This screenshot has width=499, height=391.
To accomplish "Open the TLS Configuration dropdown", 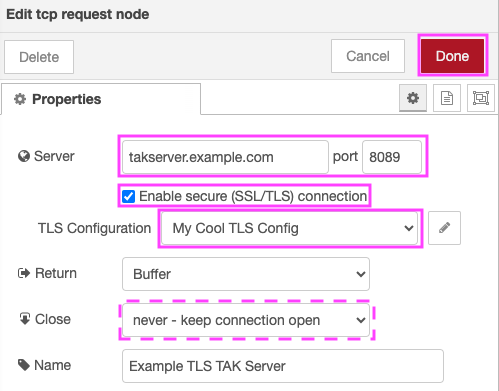I will (x=289, y=228).
